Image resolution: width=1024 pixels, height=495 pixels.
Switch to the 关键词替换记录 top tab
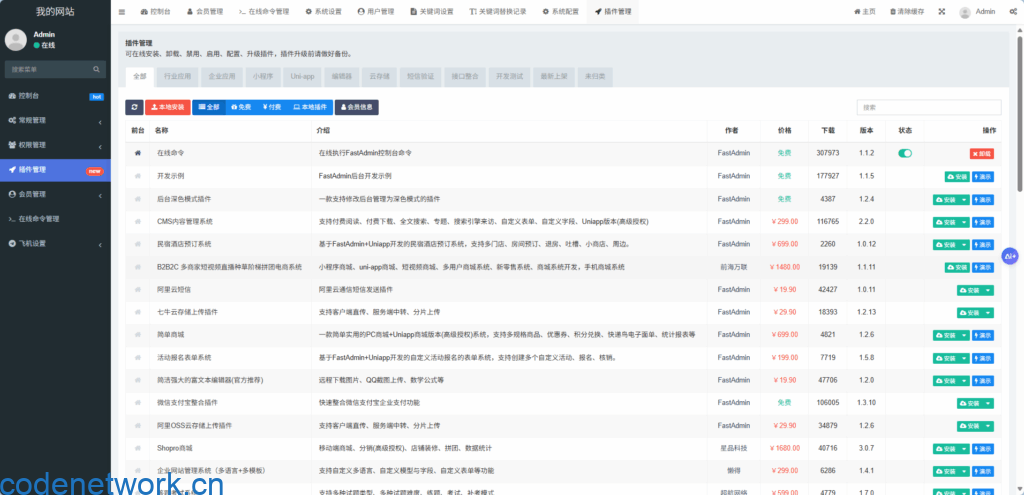498,12
